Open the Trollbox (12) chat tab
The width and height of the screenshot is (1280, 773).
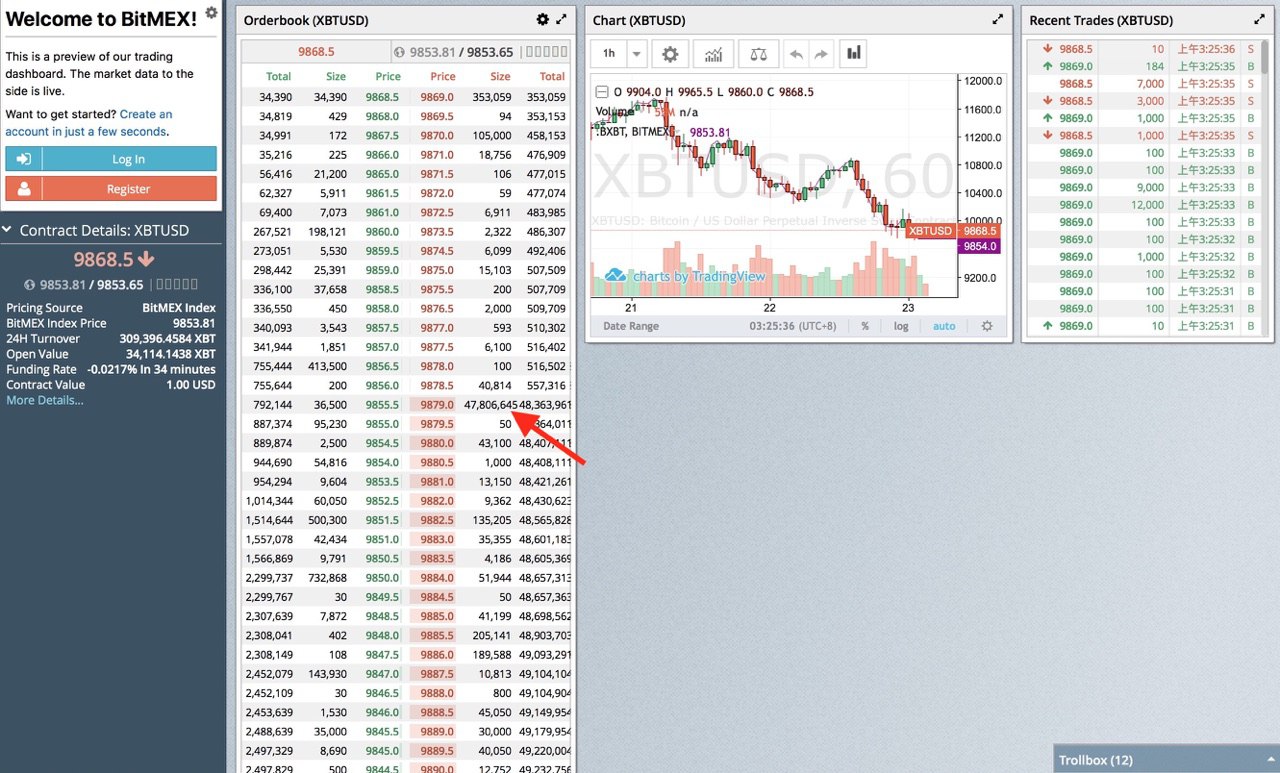point(1096,760)
